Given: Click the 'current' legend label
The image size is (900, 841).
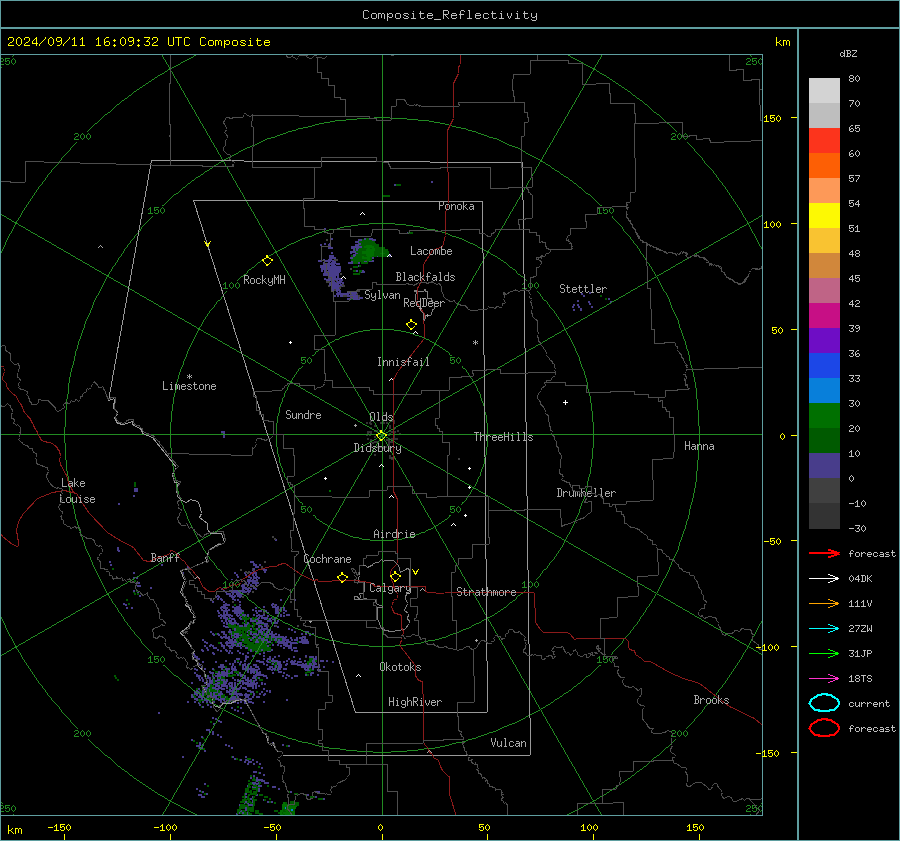Looking at the screenshot, I should (x=869, y=704).
